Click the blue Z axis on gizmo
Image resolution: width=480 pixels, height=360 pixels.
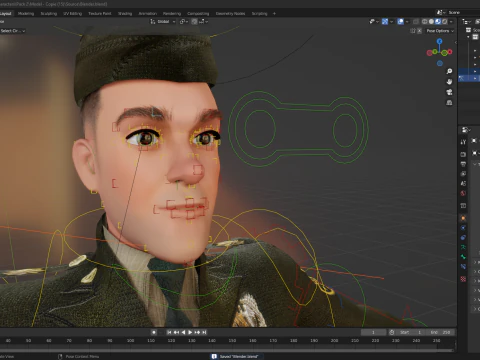[440, 41]
